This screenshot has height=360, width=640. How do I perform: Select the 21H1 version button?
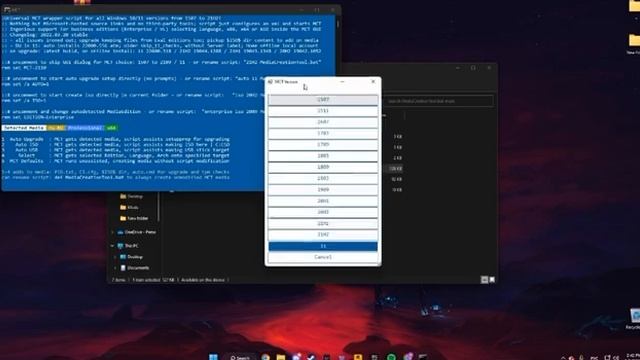click(x=323, y=224)
